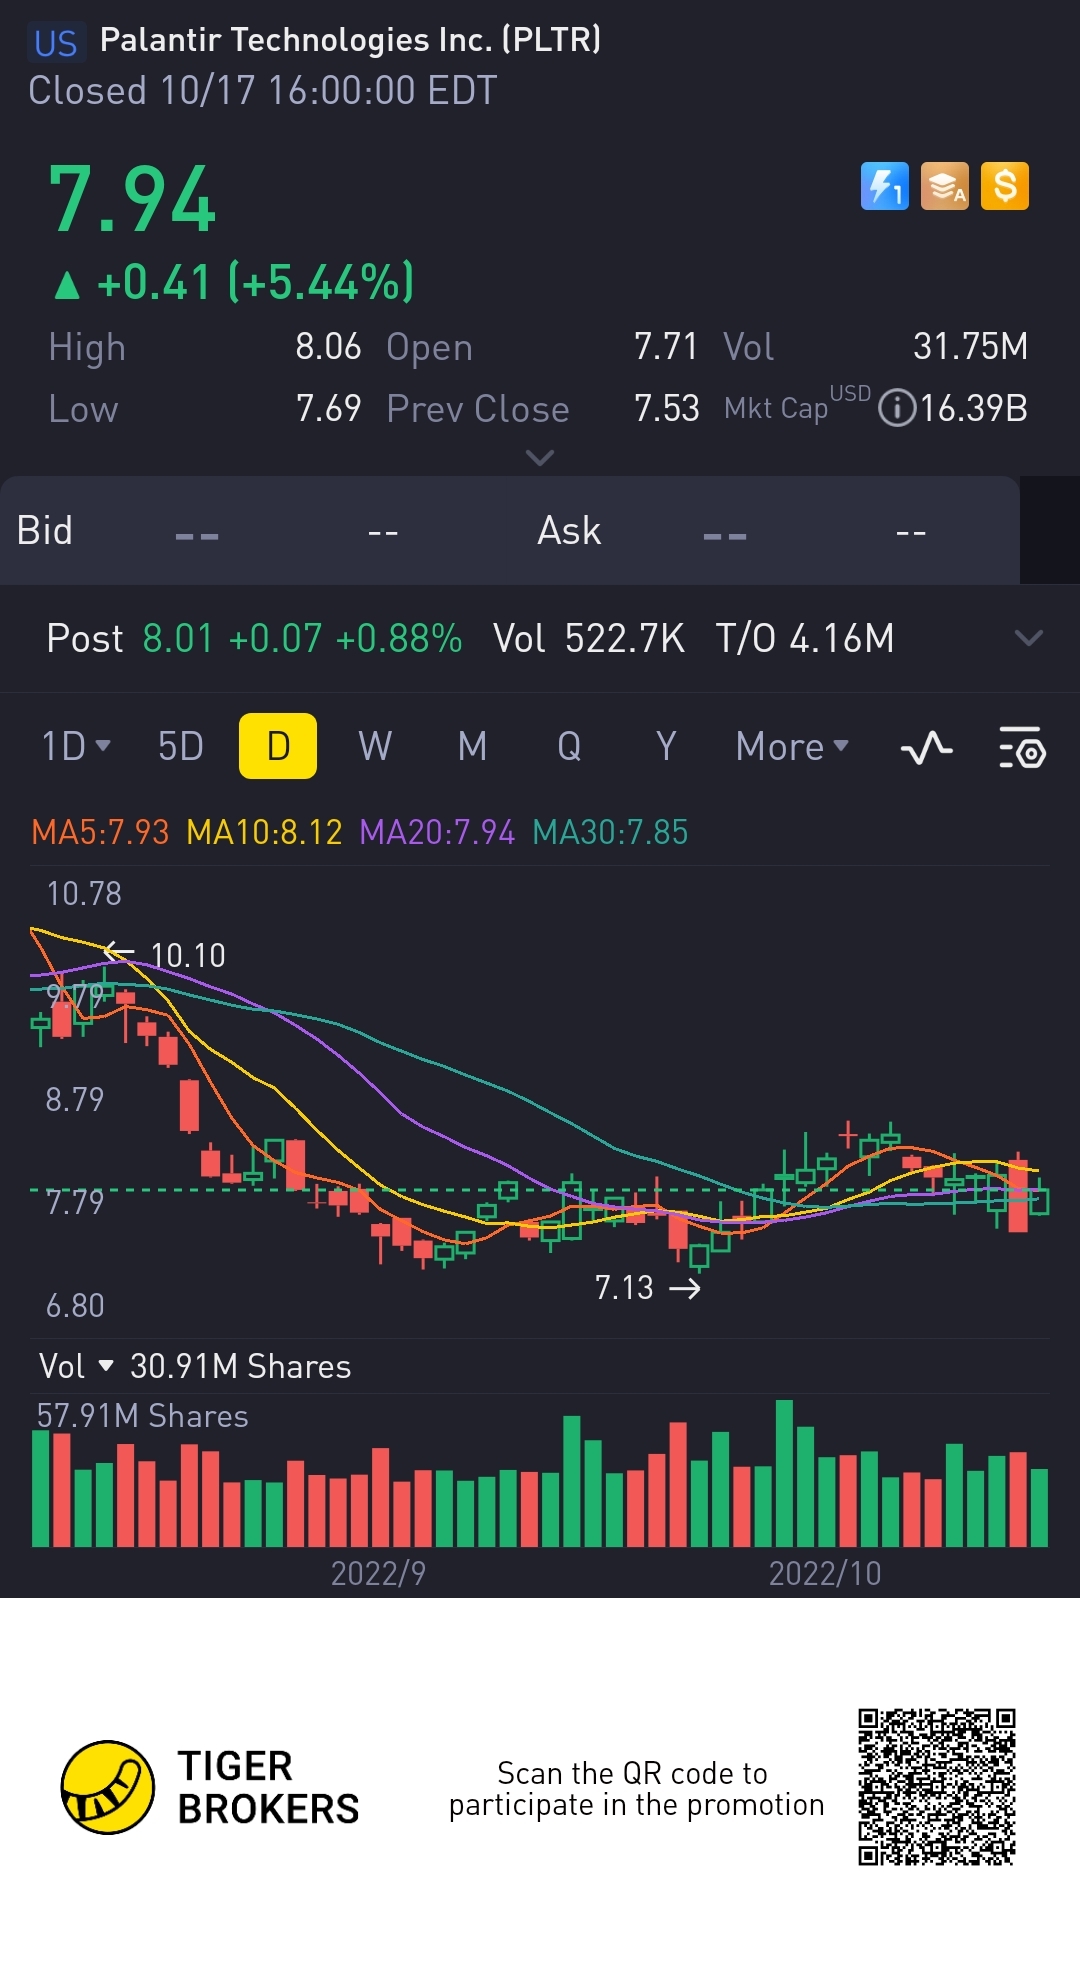This screenshot has width=1080, height=1978.
Task: Tap the Ask label
Action: click(569, 530)
